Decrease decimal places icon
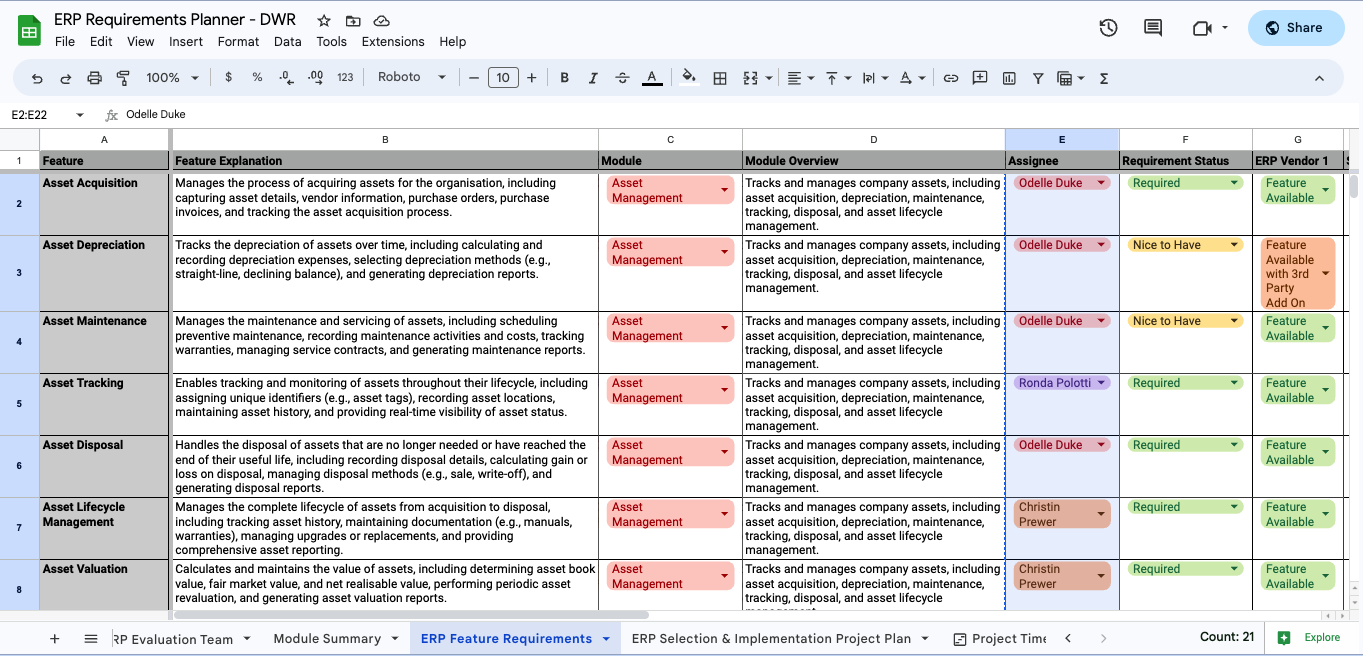Viewport: 1363px width, 656px height. 286,77
